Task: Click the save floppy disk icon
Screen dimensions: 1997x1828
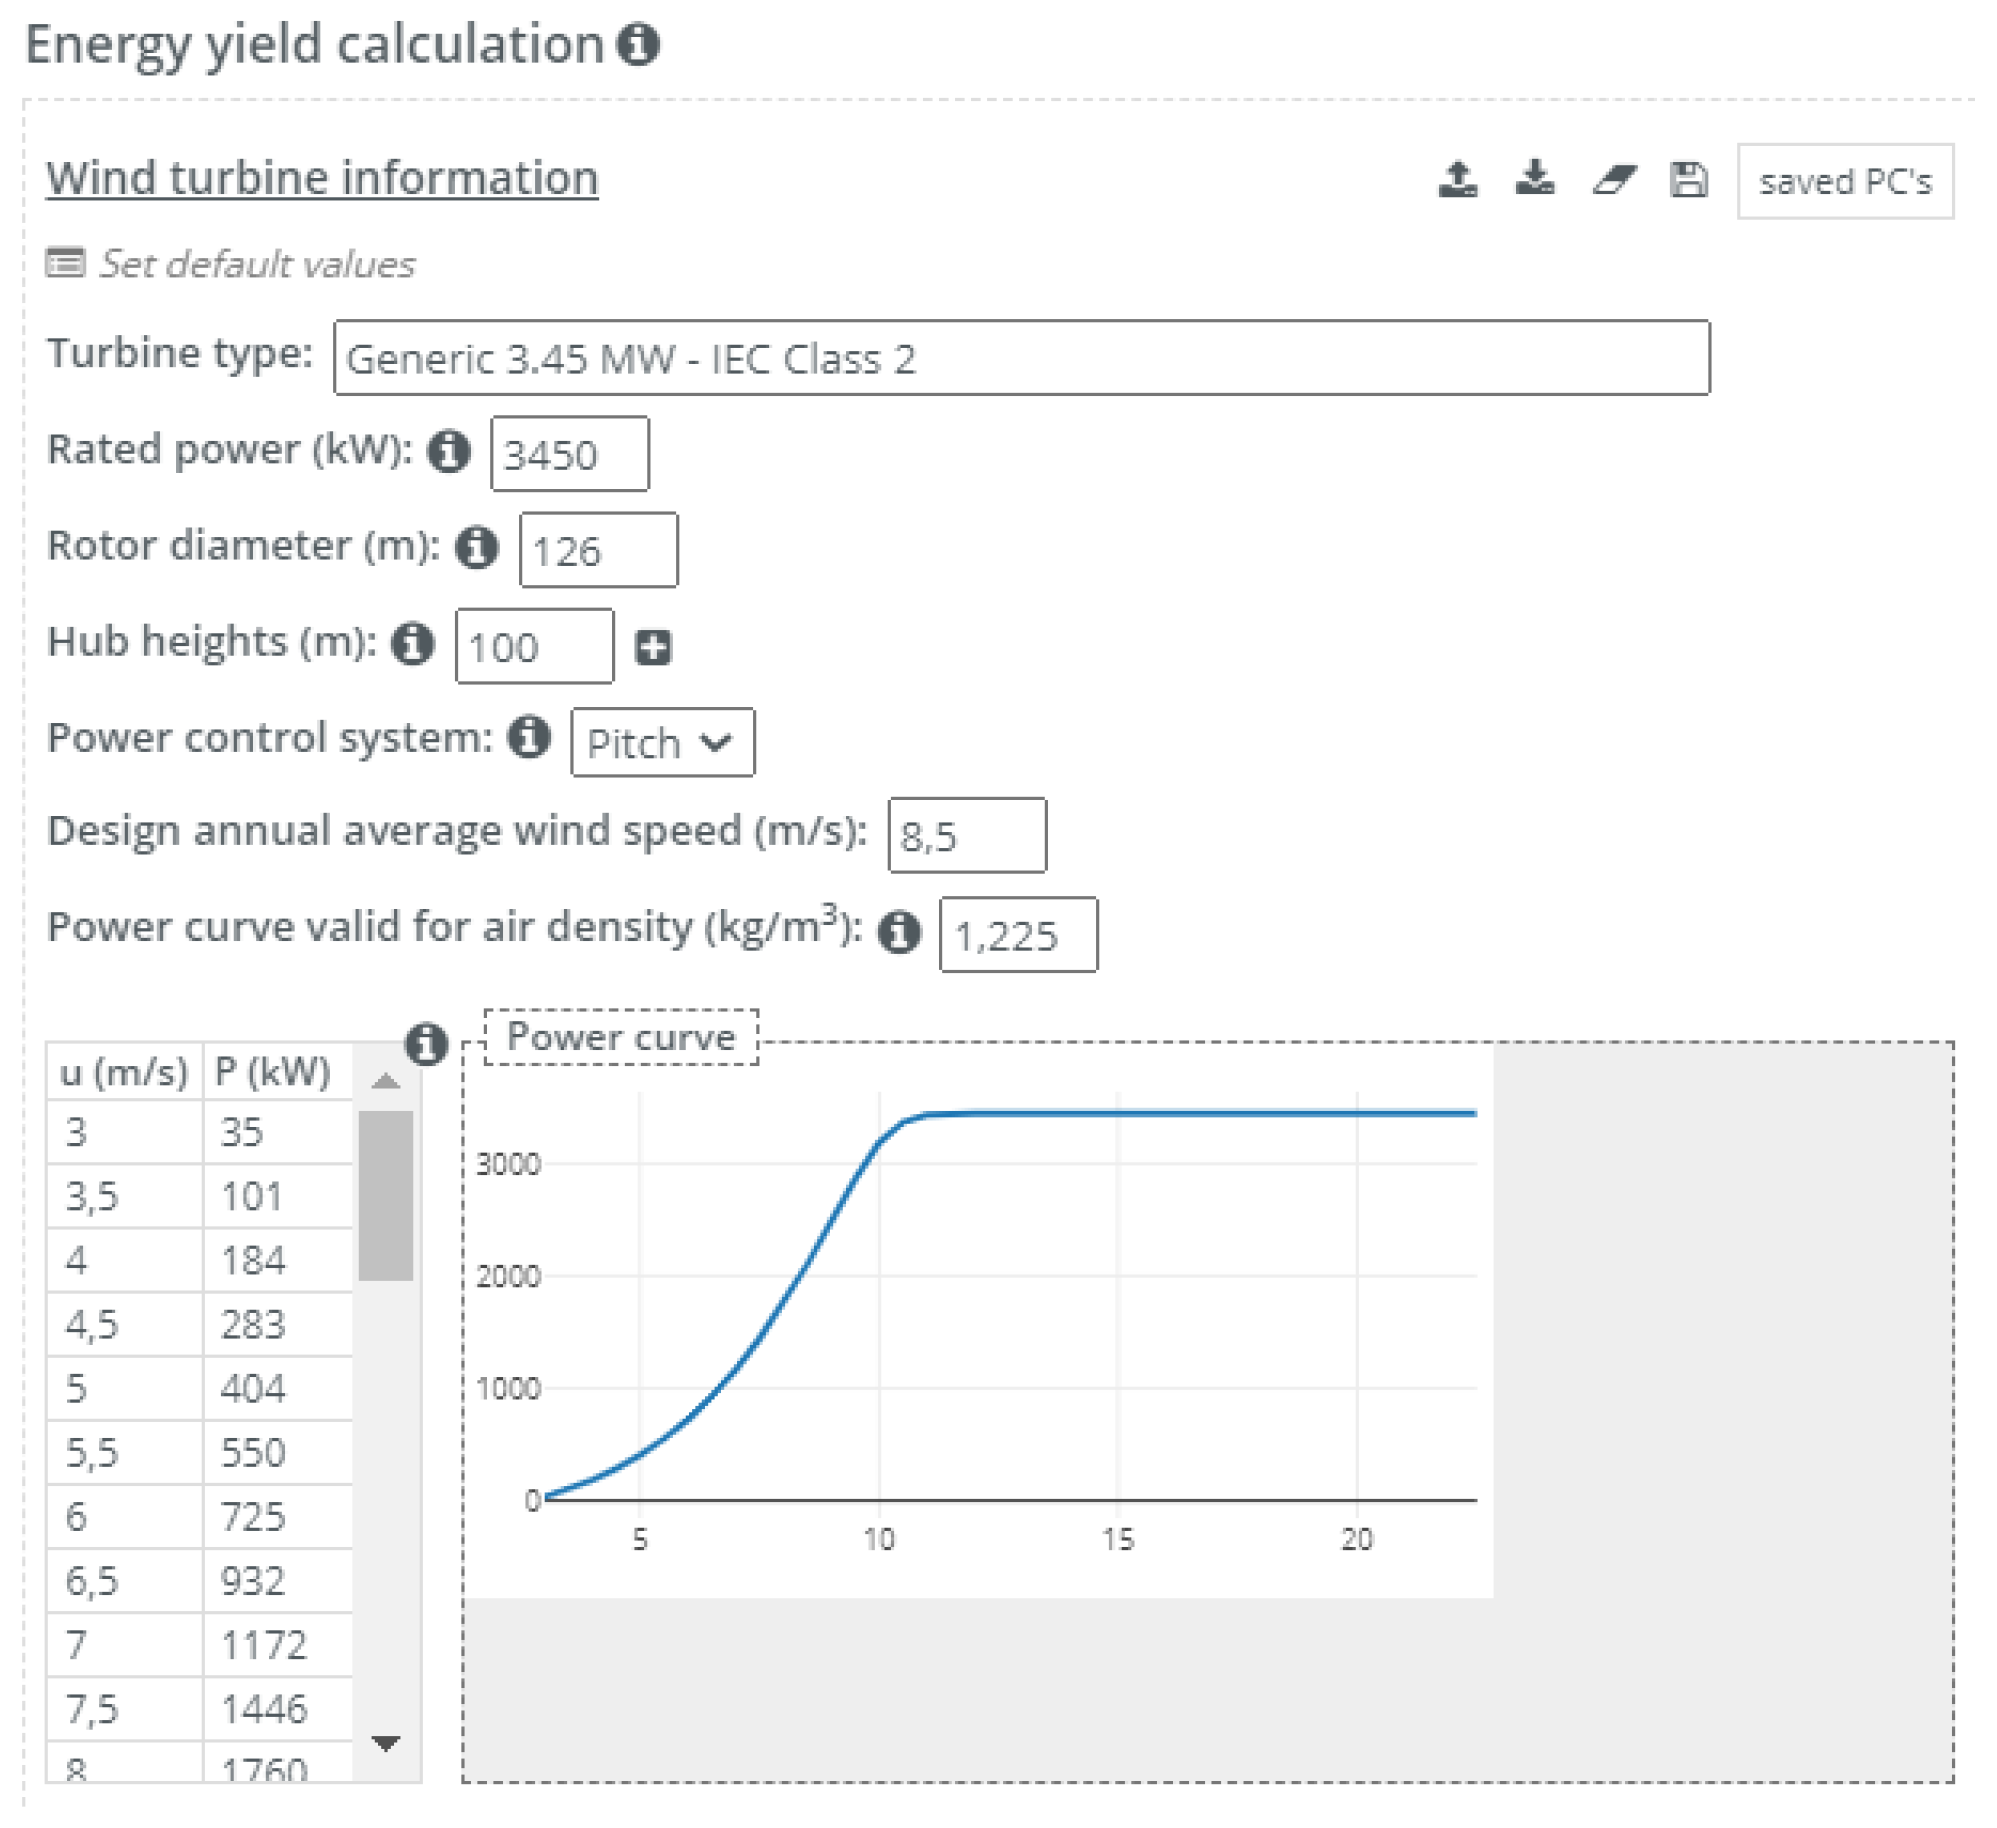Action: tap(1688, 180)
